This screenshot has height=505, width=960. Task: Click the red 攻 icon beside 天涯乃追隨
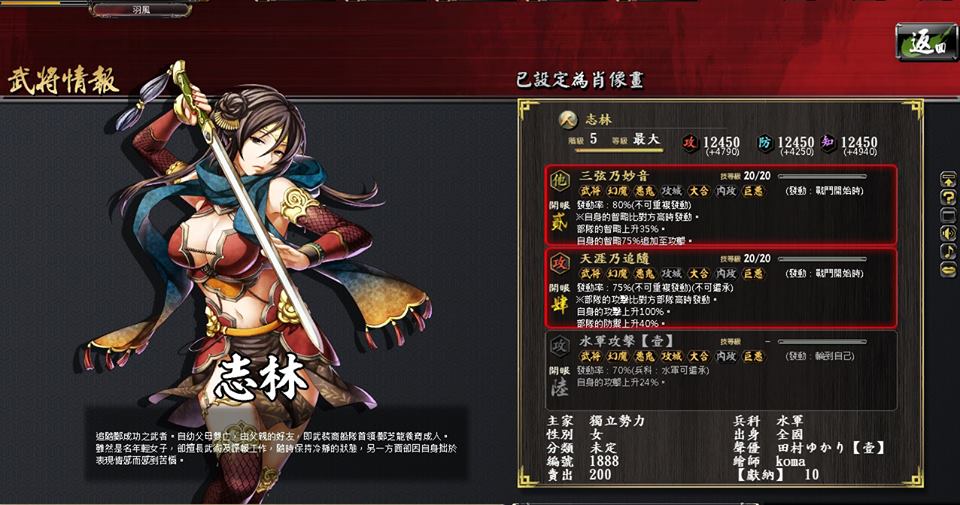point(559,263)
